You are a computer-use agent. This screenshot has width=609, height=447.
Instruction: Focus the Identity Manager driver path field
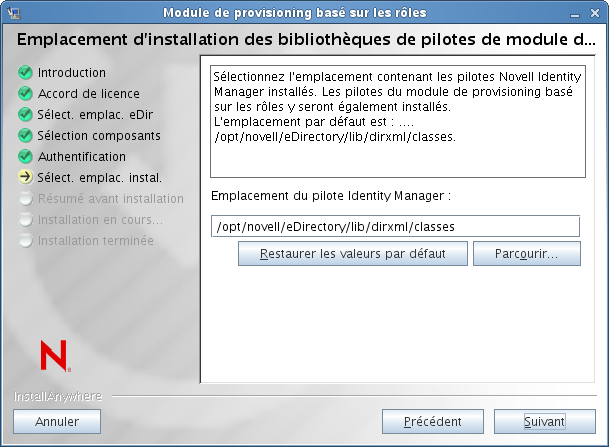396,227
